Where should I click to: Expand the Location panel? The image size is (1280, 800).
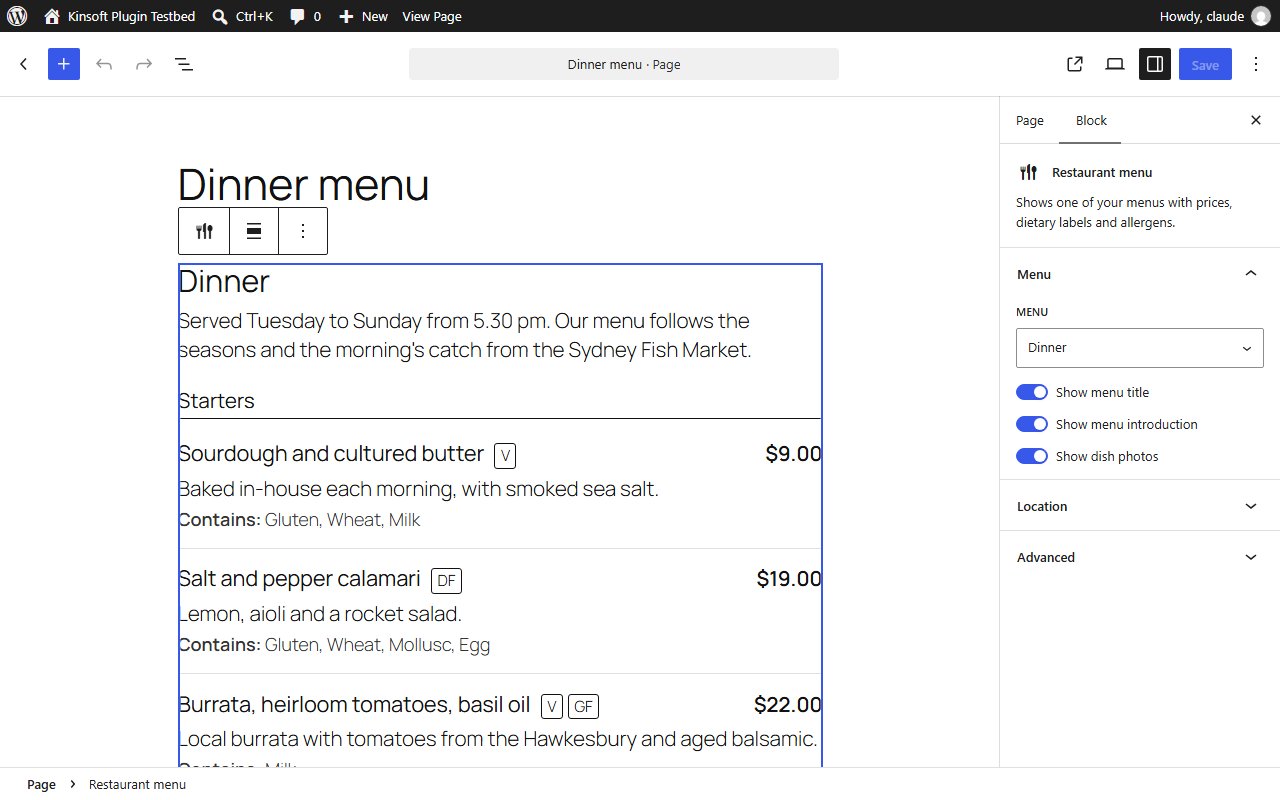1140,506
